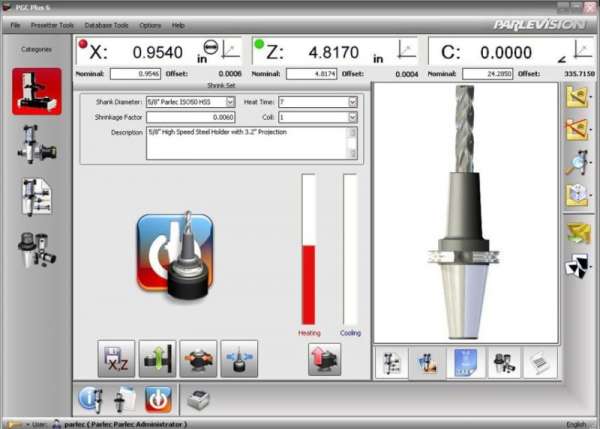The image size is (600, 429).
Task: Click the blue arrows tool rotate icon
Action: [239, 359]
